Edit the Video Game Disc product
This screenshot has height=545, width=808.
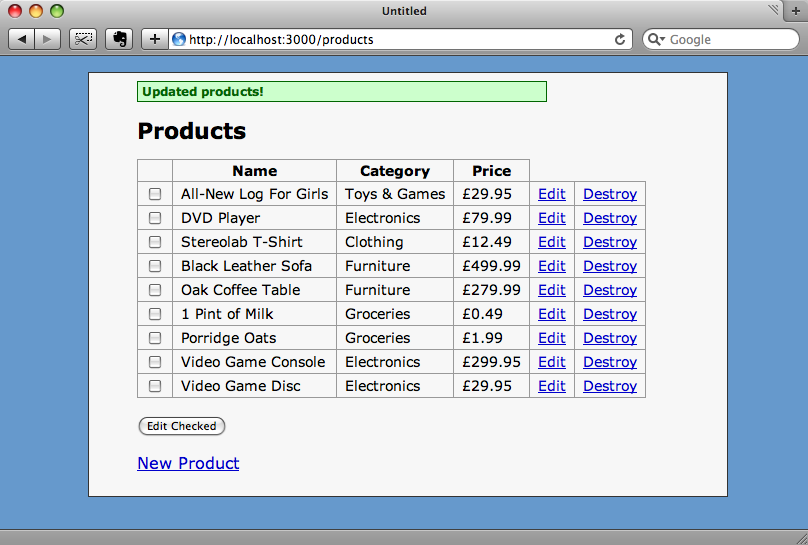[551, 386]
